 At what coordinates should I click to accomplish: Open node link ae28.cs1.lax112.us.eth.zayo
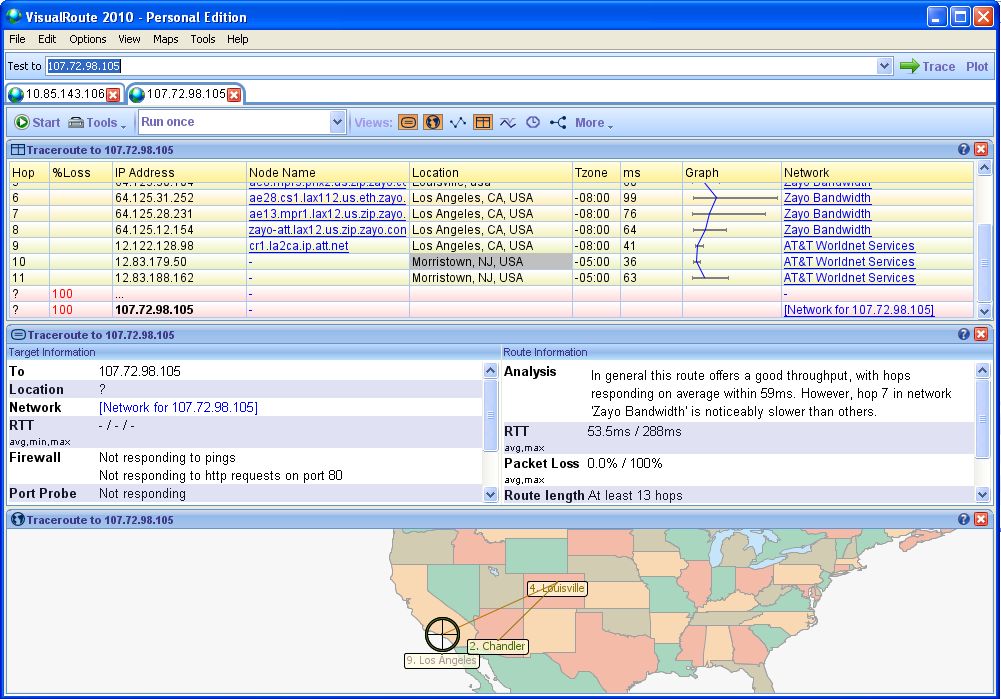click(327, 198)
